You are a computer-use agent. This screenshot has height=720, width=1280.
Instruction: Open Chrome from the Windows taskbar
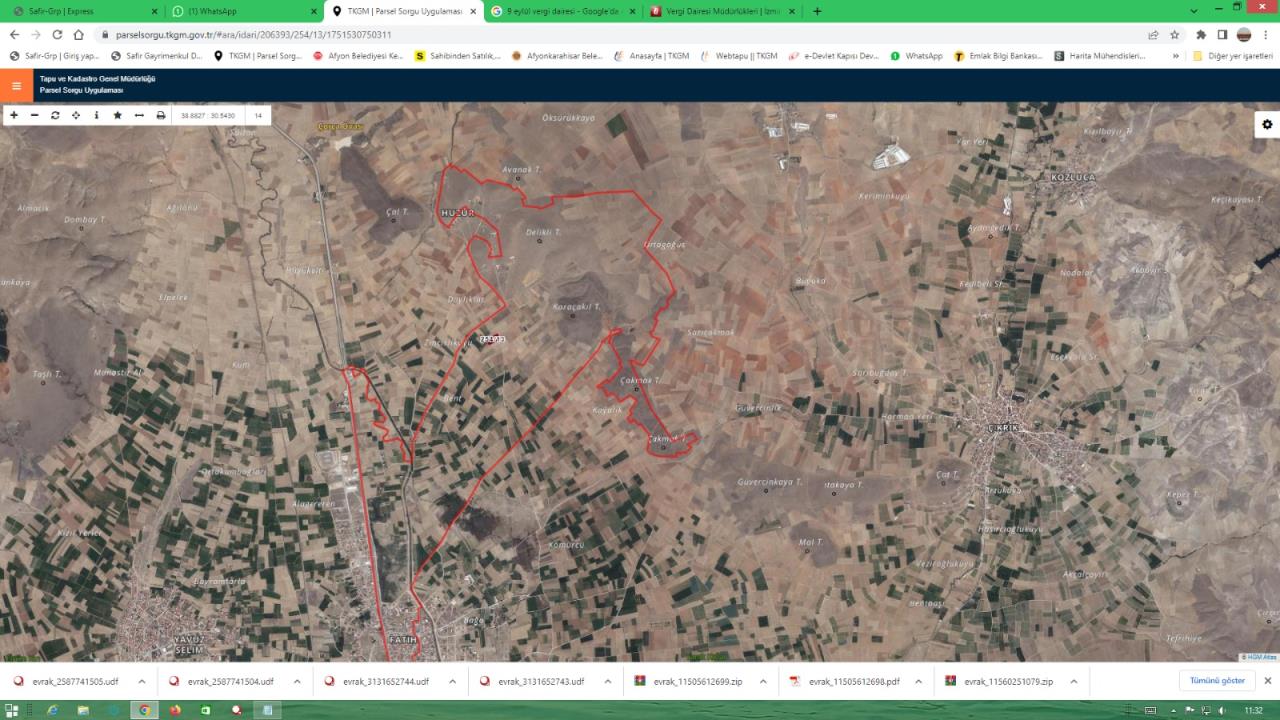(x=144, y=710)
